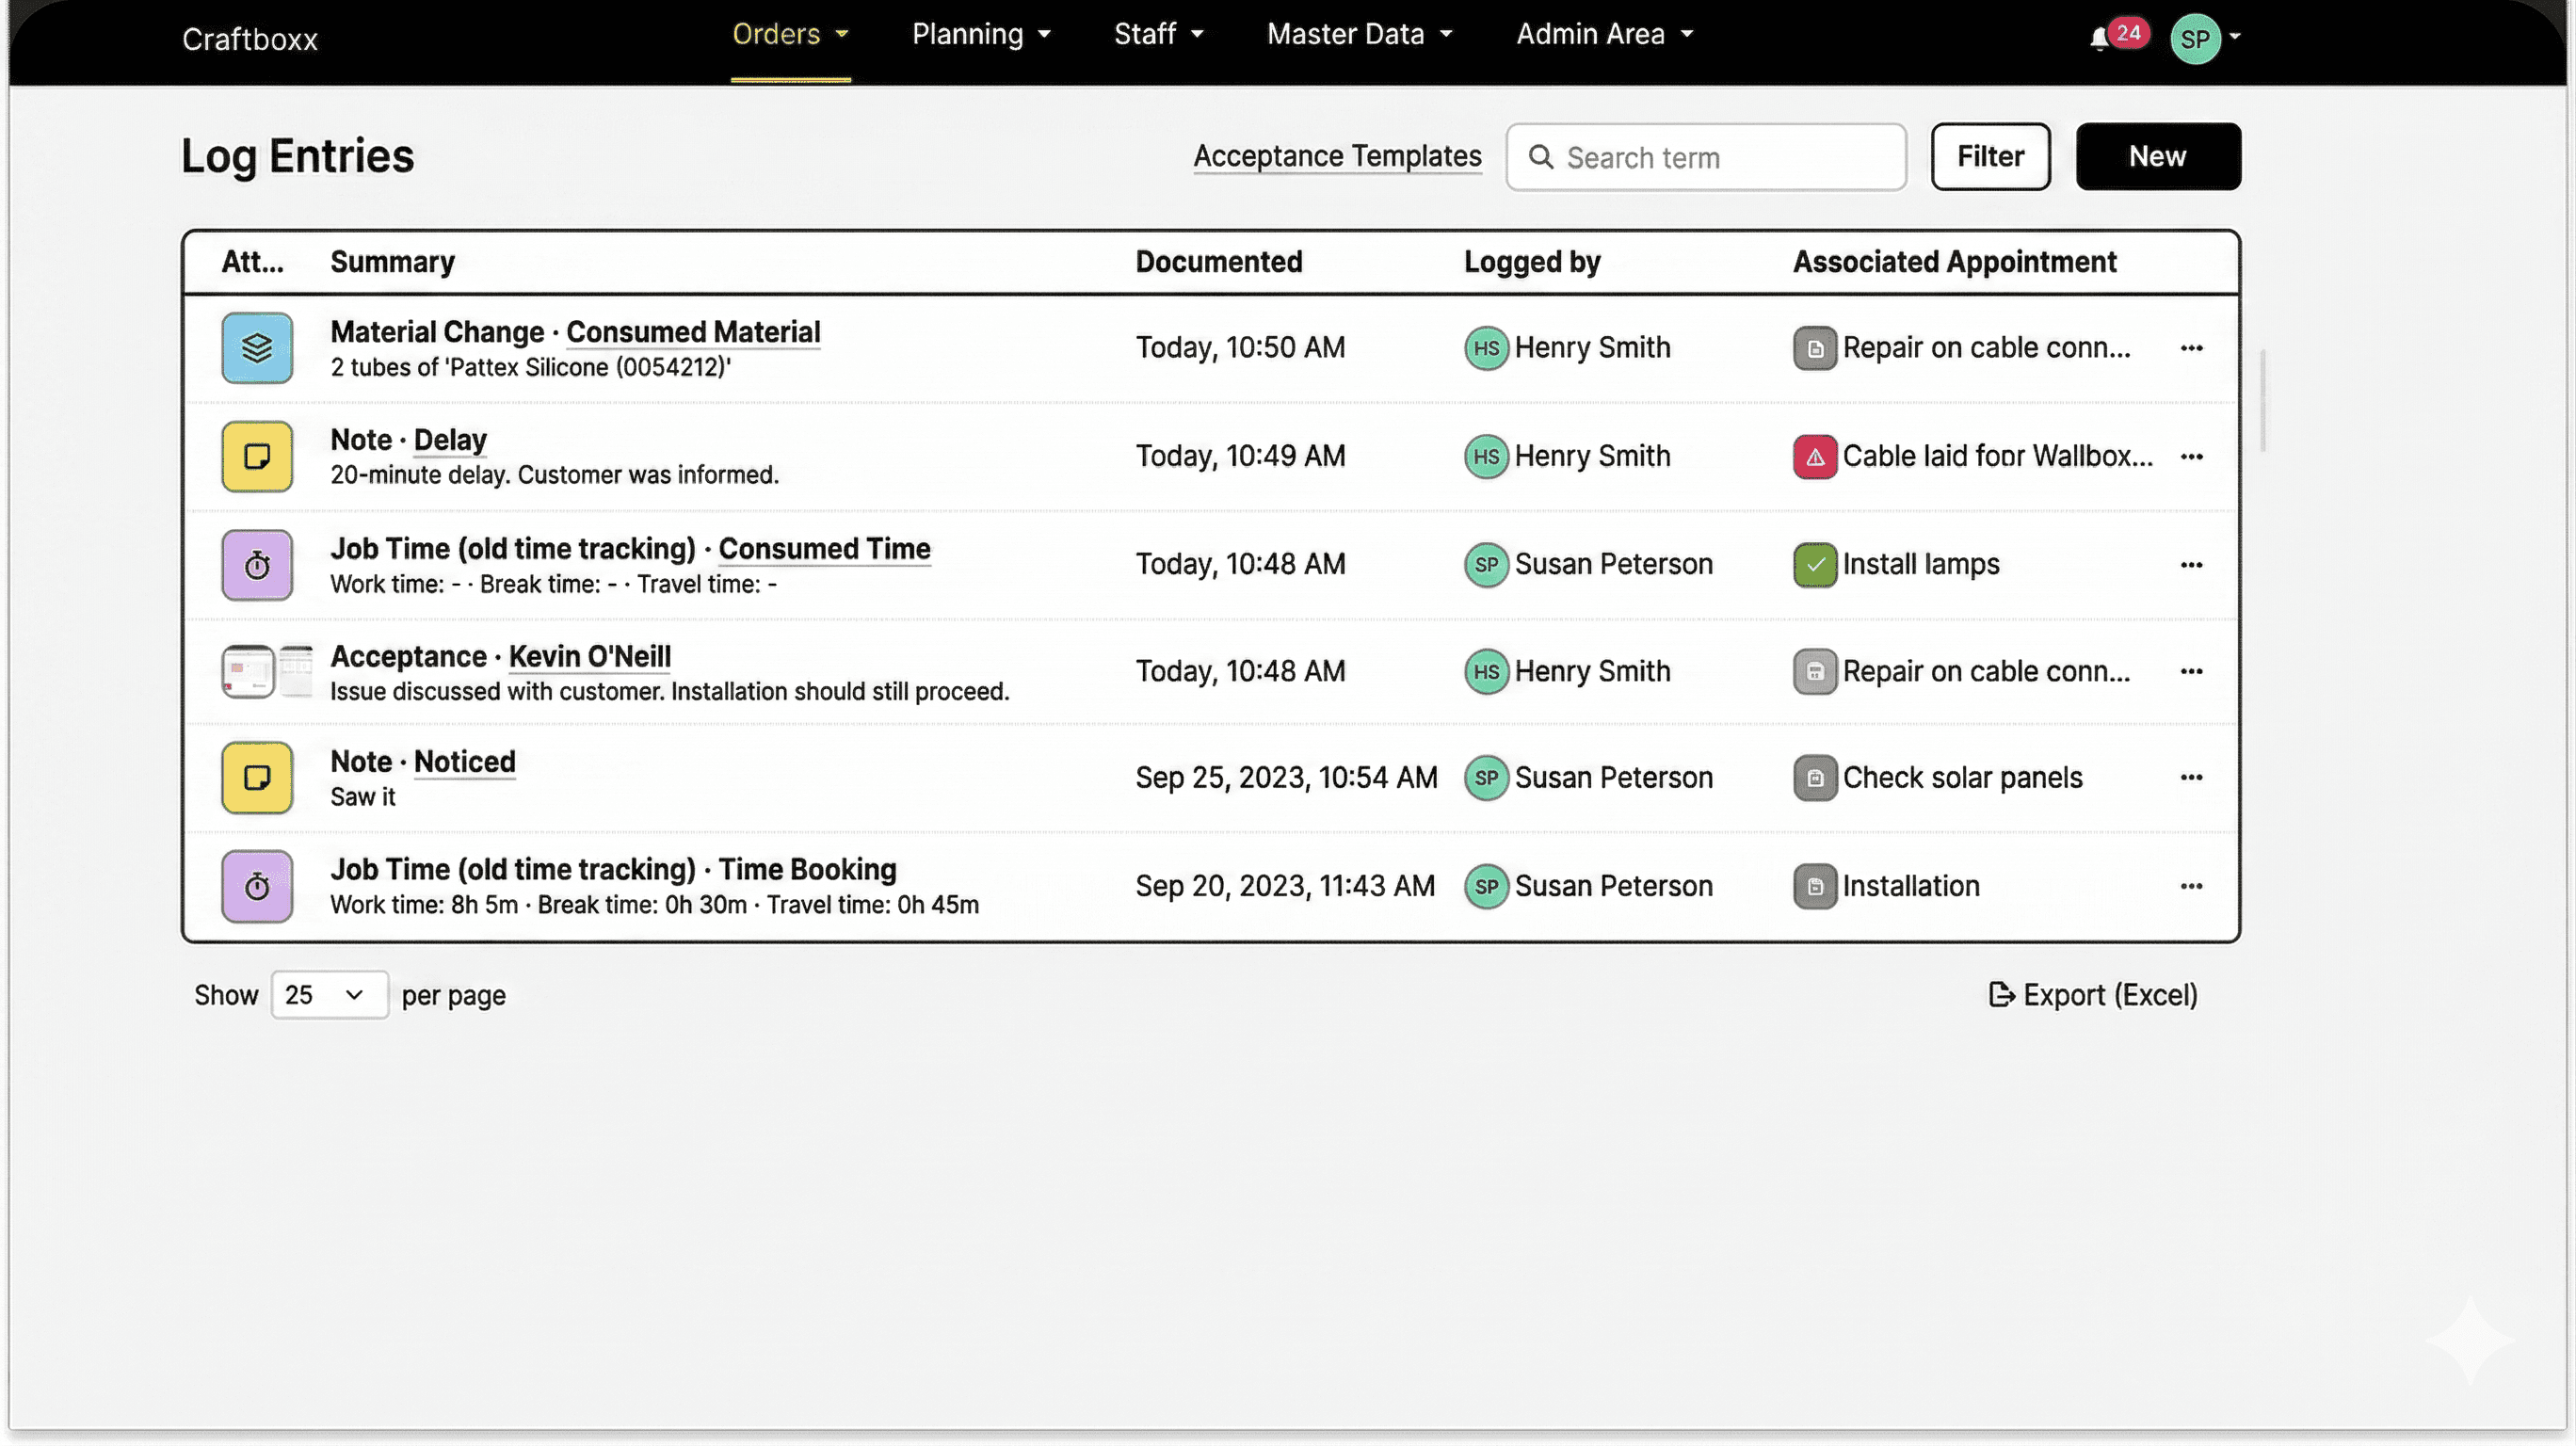
Task: Open the three-dot menu for the Installation row
Action: click(x=2191, y=887)
